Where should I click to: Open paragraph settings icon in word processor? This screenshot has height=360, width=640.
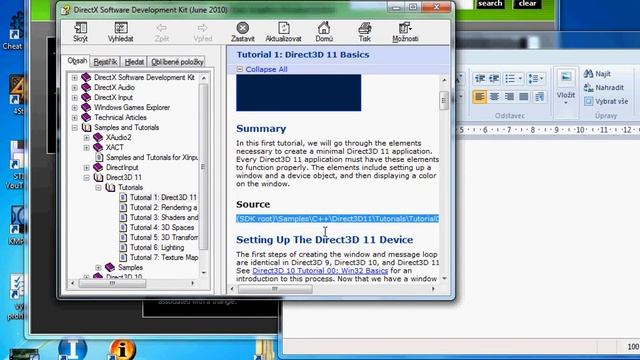pos(540,97)
